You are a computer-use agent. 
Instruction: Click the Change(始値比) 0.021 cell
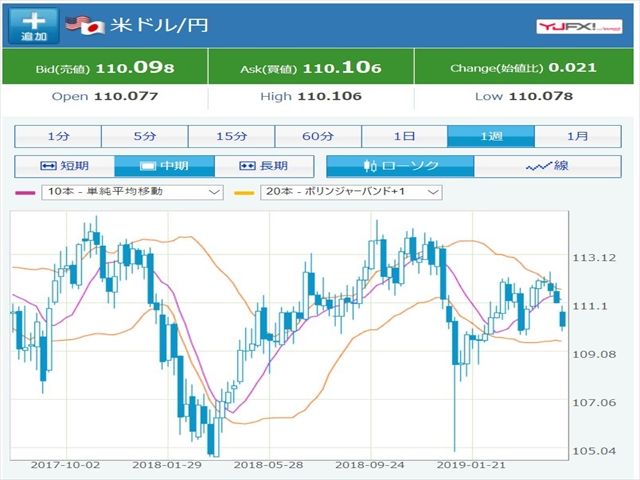click(524, 67)
